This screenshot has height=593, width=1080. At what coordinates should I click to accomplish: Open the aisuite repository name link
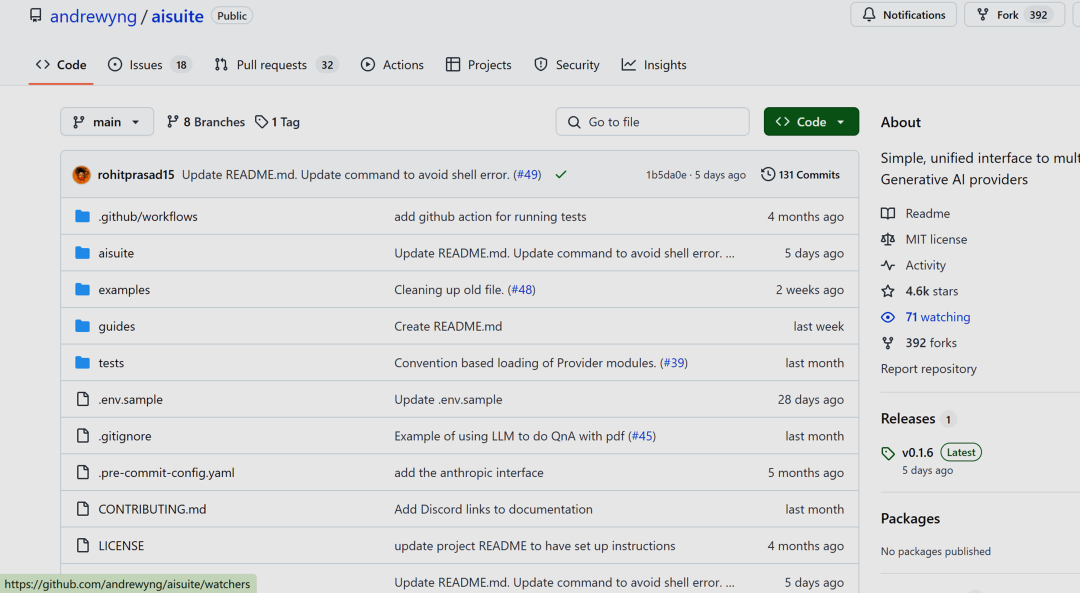(177, 16)
